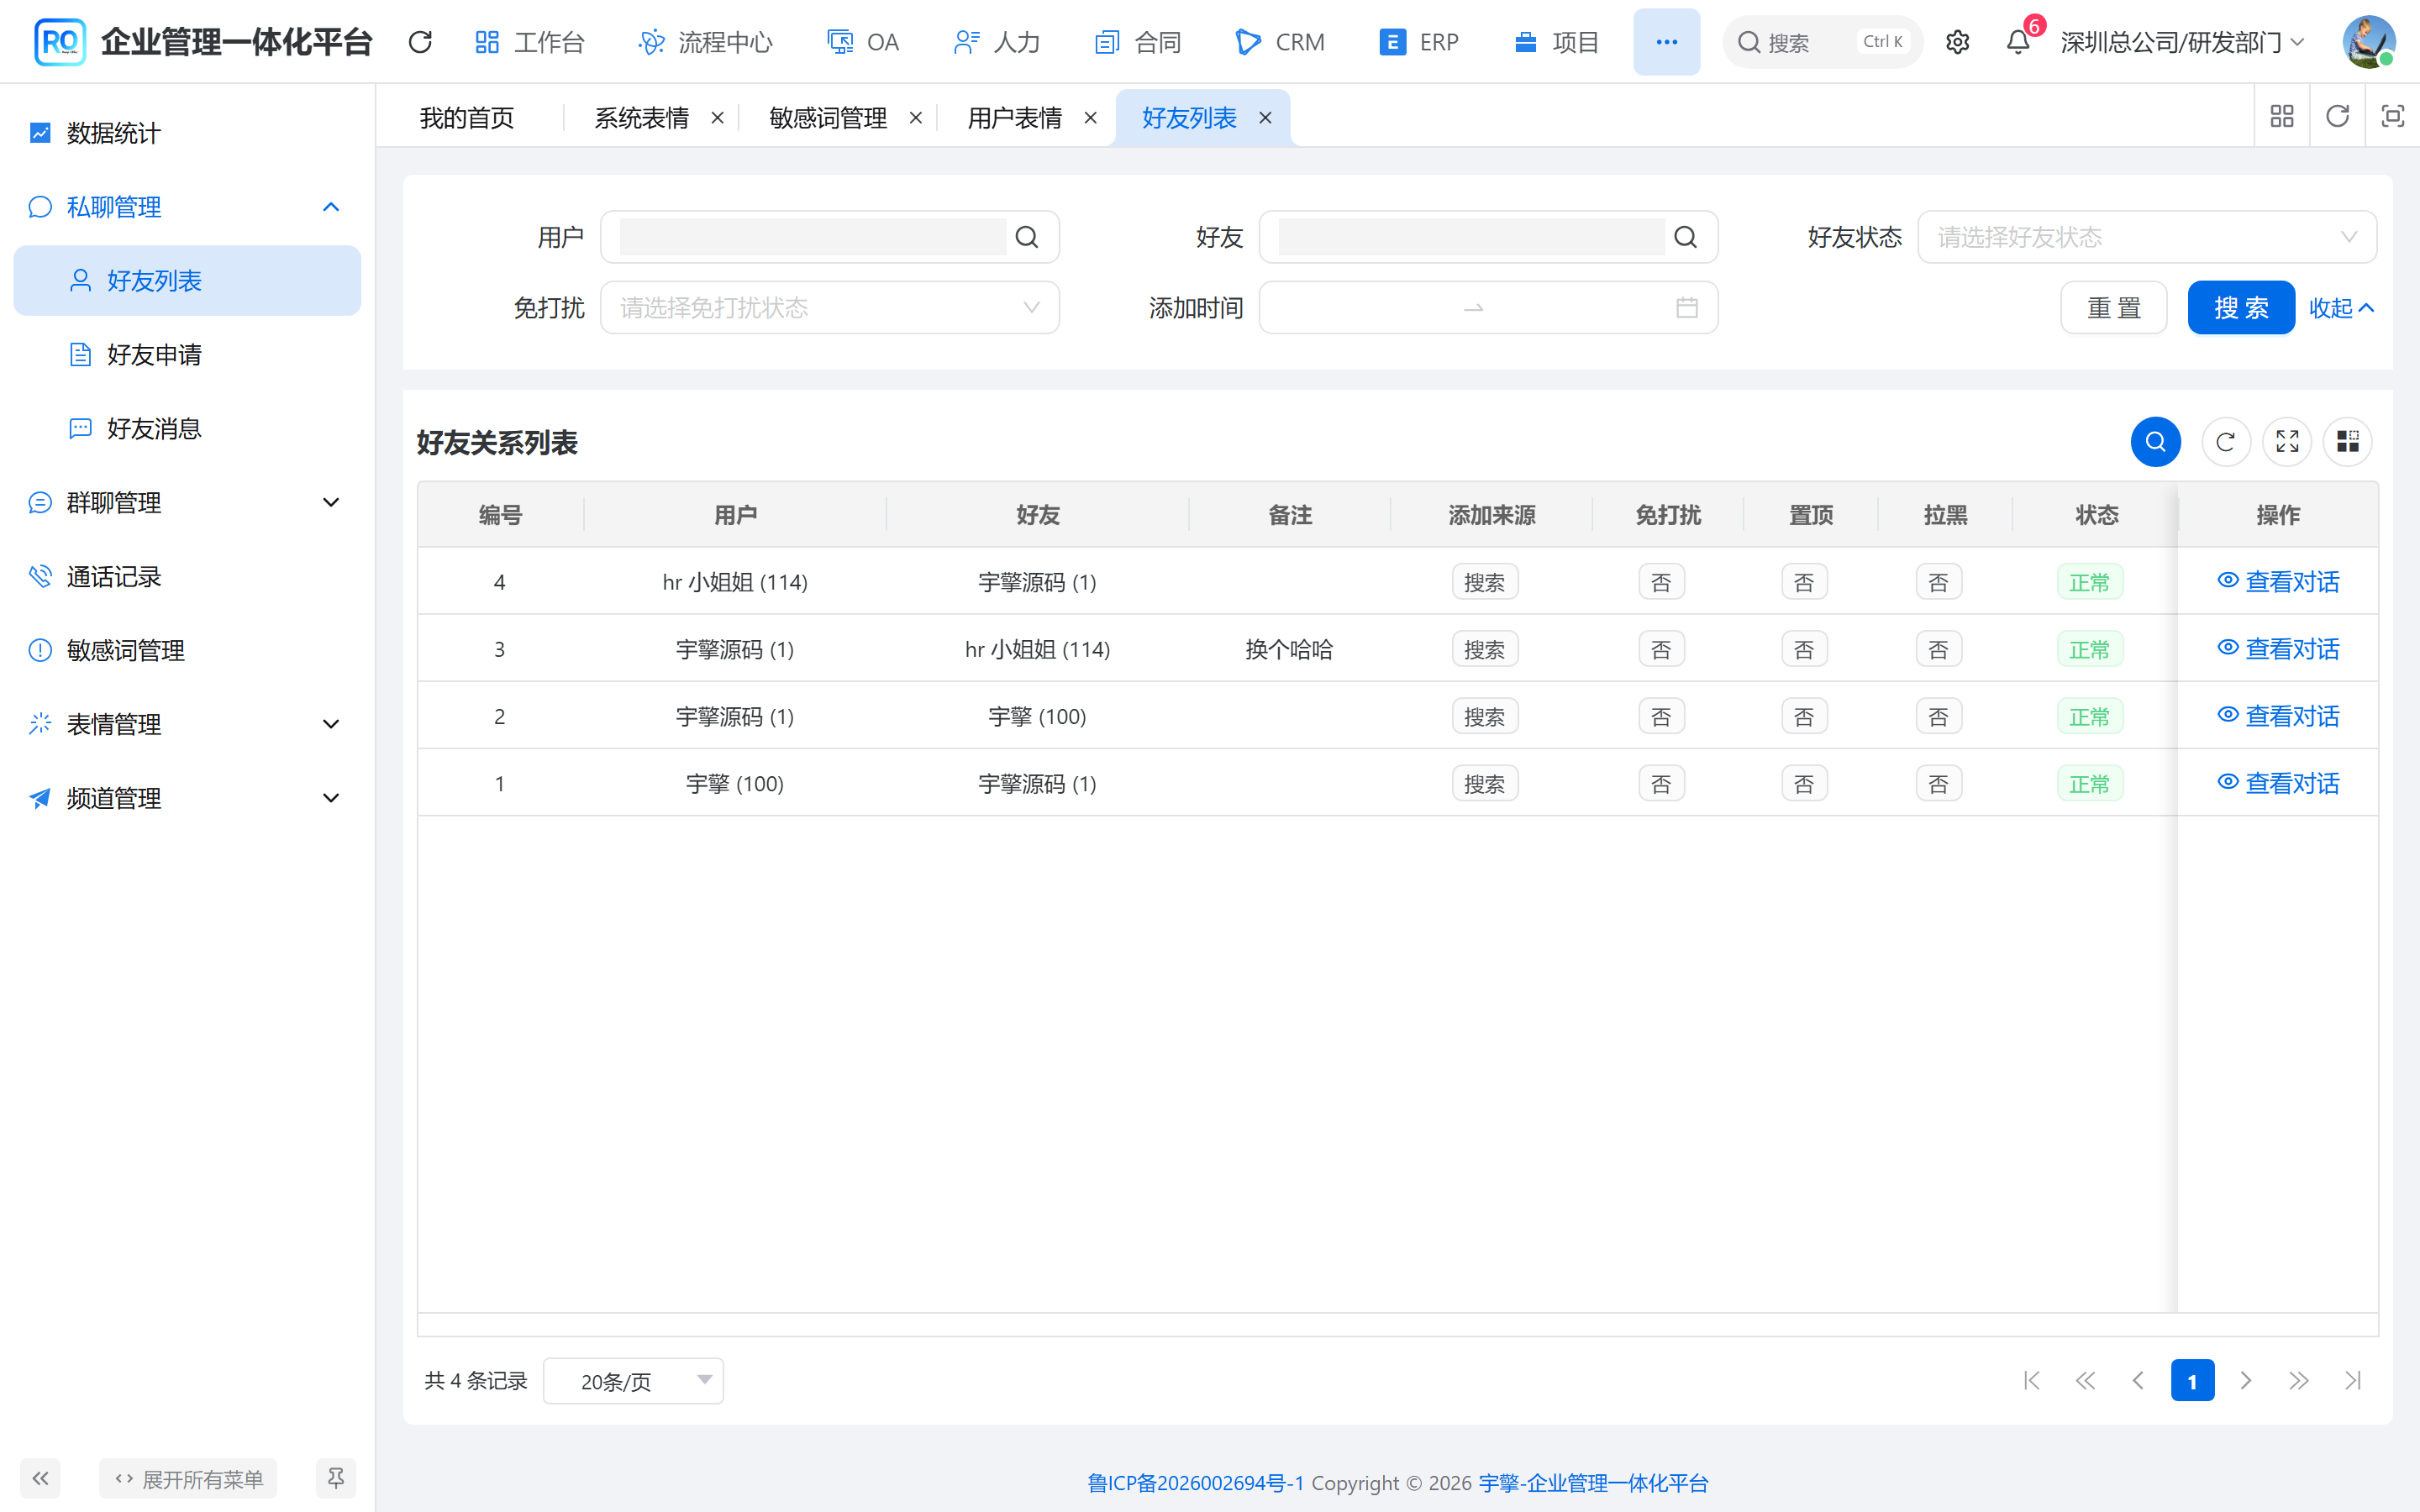Open the 流程中心 top menu

[706, 42]
